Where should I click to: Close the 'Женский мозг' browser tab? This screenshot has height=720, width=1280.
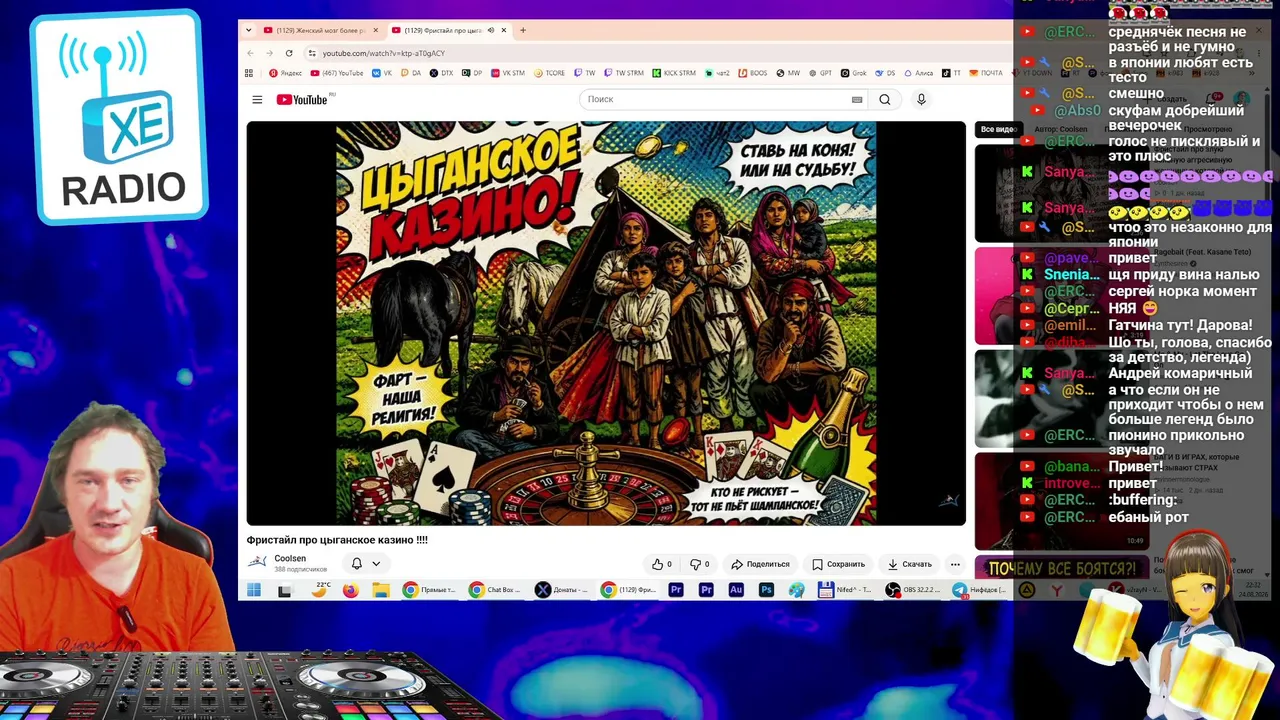375,30
